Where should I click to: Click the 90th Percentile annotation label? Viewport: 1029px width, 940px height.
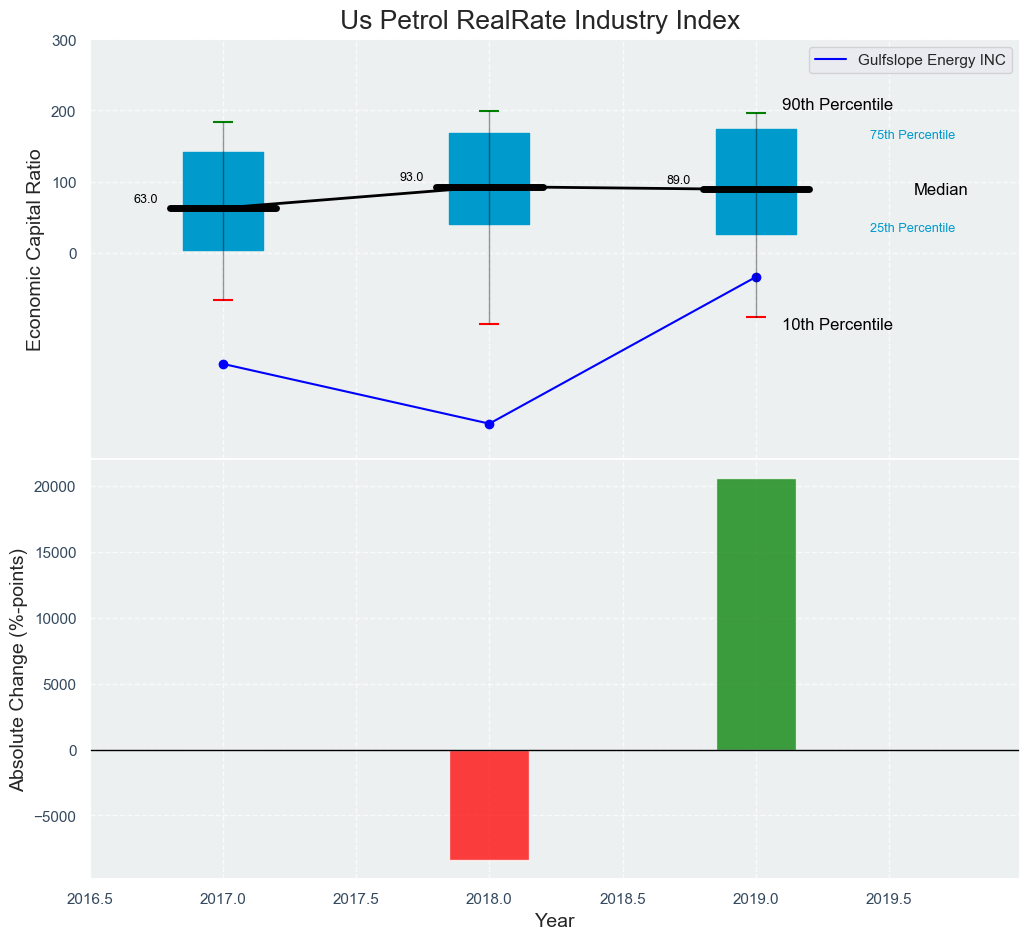(x=837, y=105)
